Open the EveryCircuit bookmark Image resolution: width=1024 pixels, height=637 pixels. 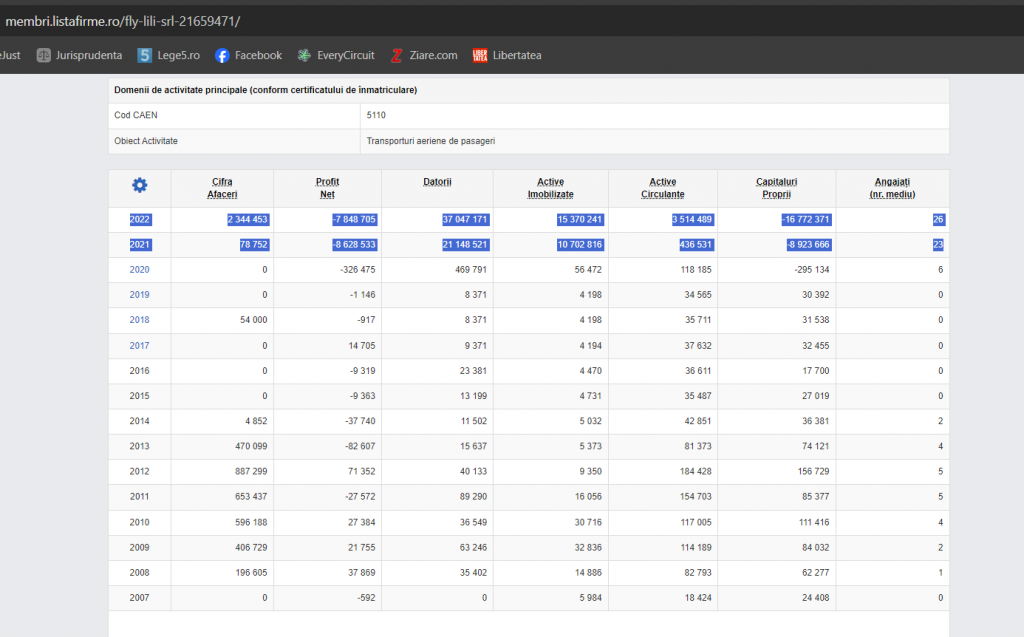click(336, 56)
